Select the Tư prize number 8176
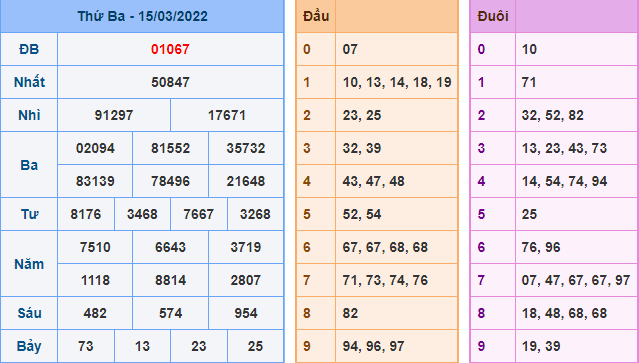The width and height of the screenshot is (639, 363). (86, 214)
